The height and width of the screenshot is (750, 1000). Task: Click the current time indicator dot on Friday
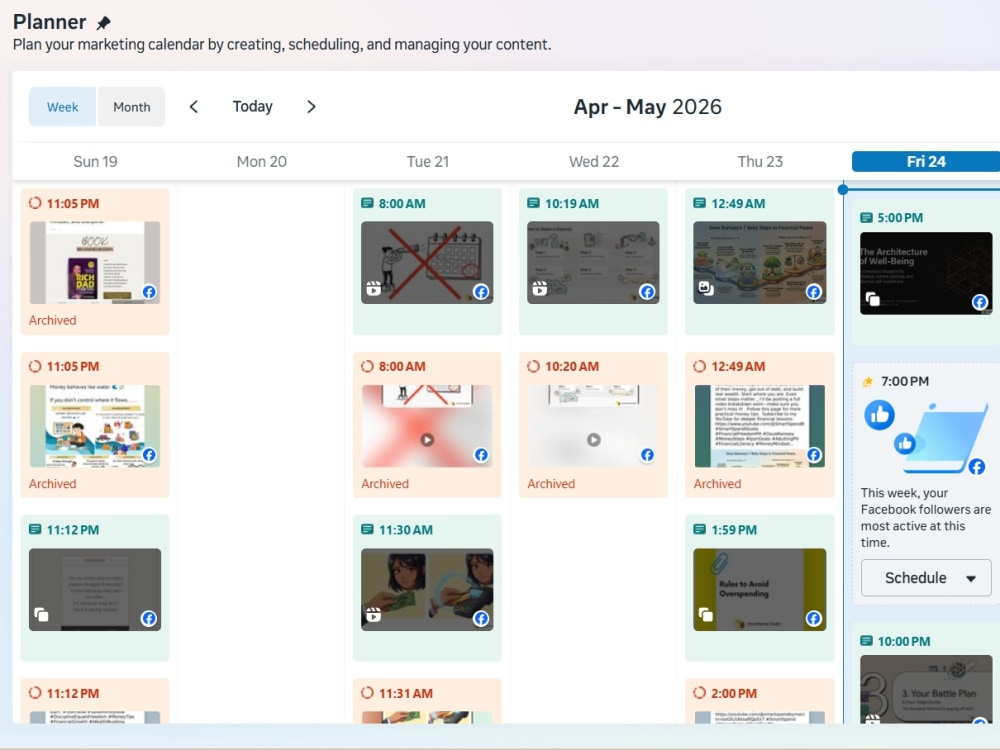coord(843,189)
